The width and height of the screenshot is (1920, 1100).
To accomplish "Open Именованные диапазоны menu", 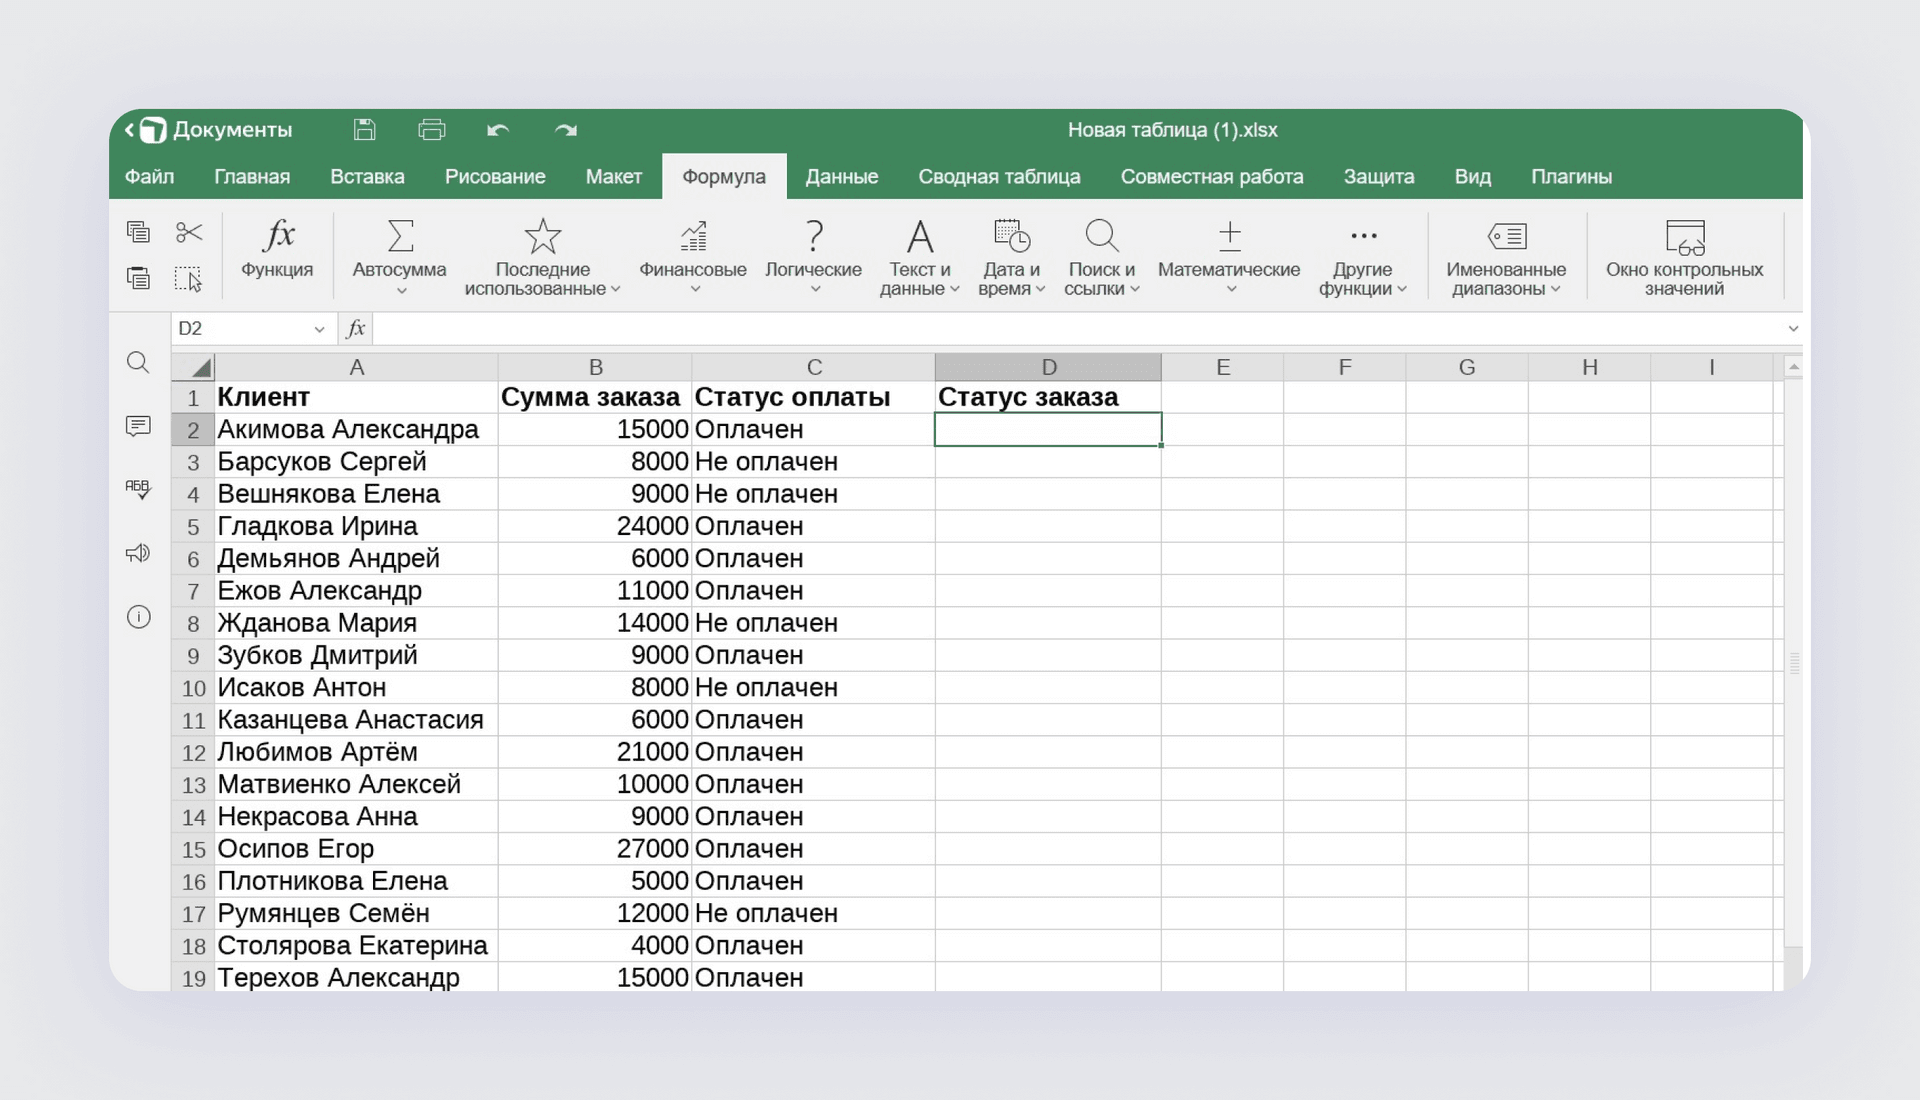I will pyautogui.click(x=1506, y=258).
